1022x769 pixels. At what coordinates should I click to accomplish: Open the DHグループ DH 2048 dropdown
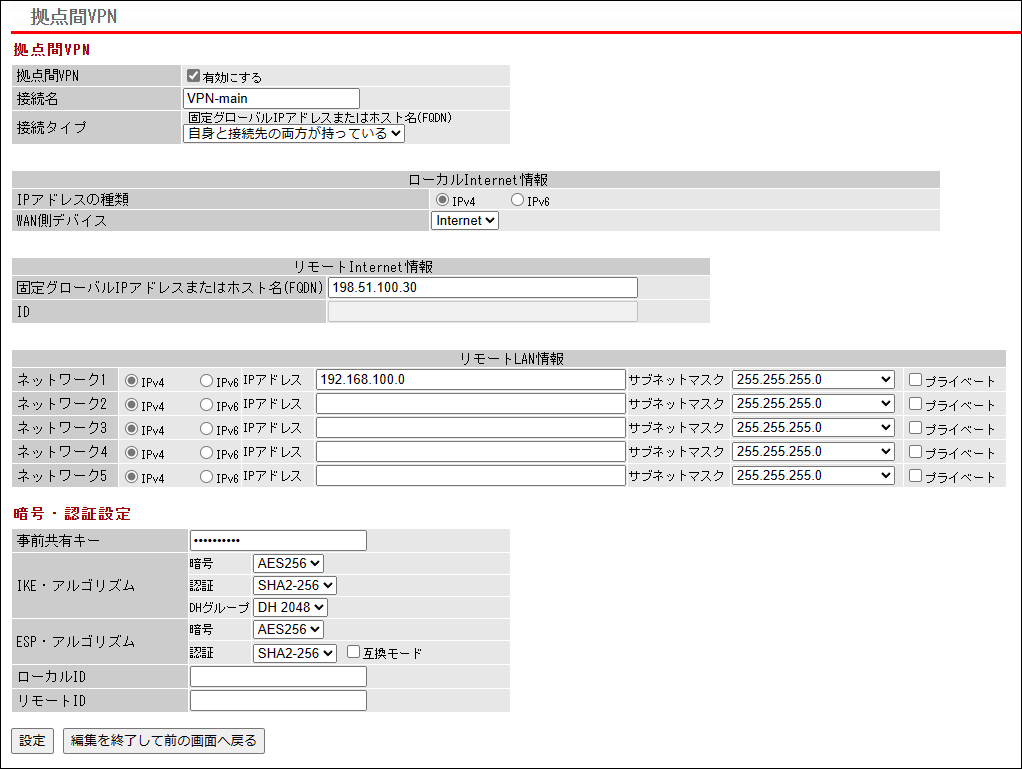point(290,608)
